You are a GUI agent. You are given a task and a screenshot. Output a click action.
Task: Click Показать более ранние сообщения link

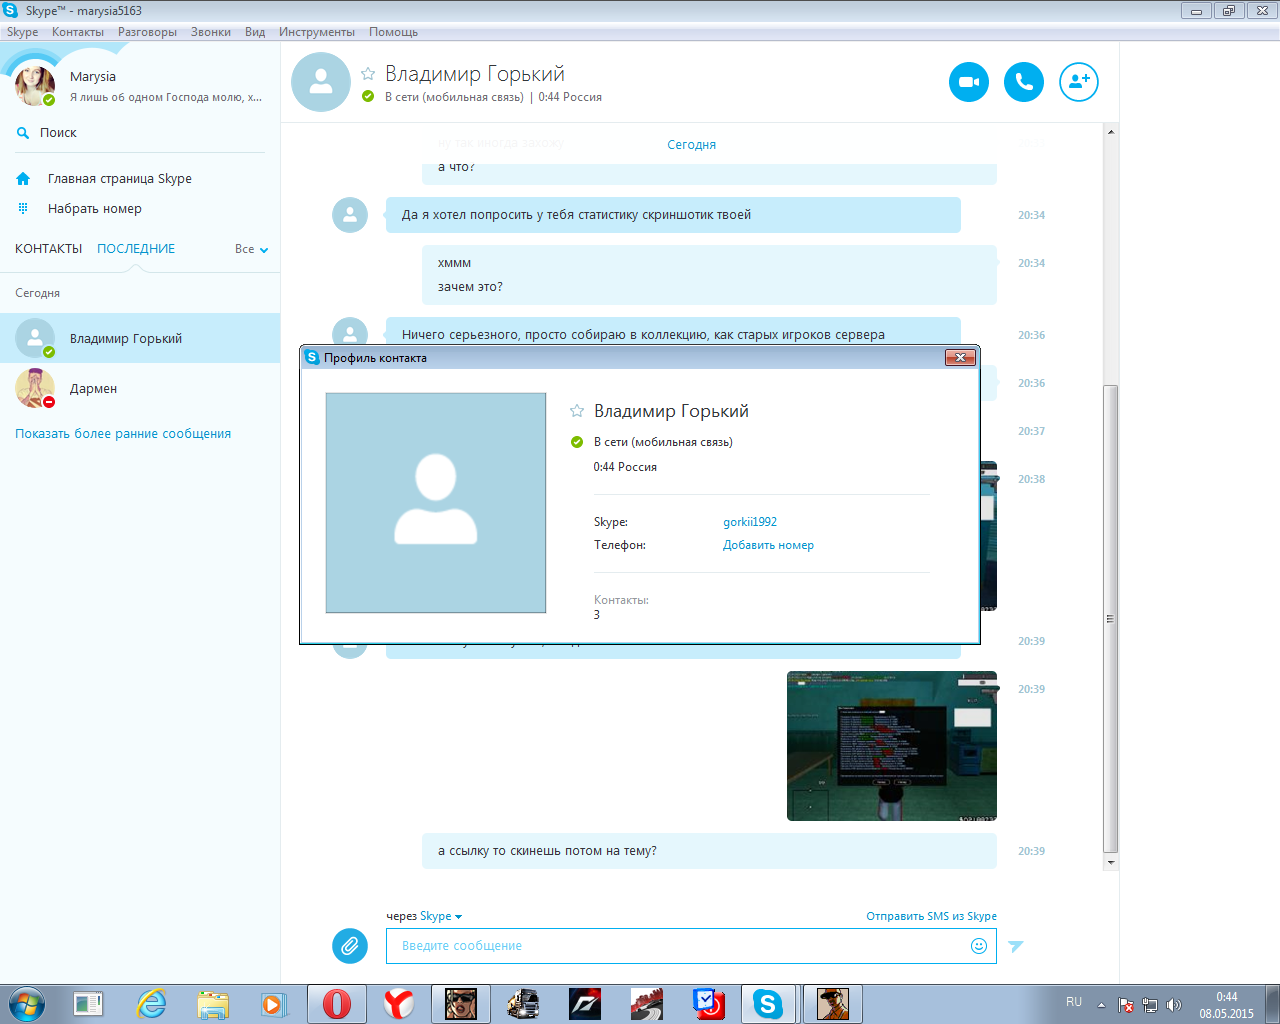click(123, 434)
